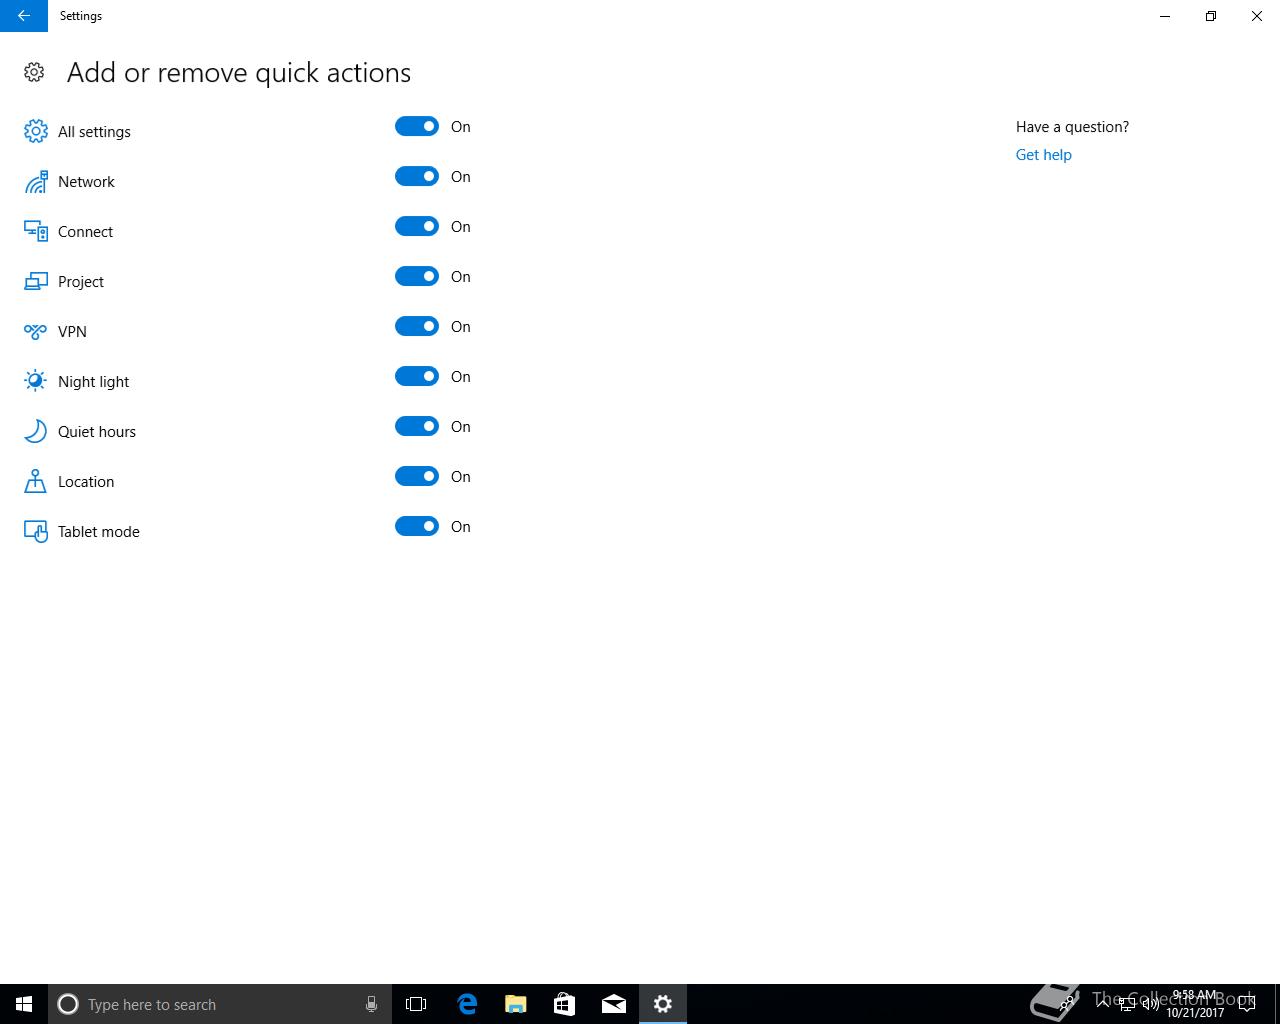Click the All settings gear icon

pos(36,131)
